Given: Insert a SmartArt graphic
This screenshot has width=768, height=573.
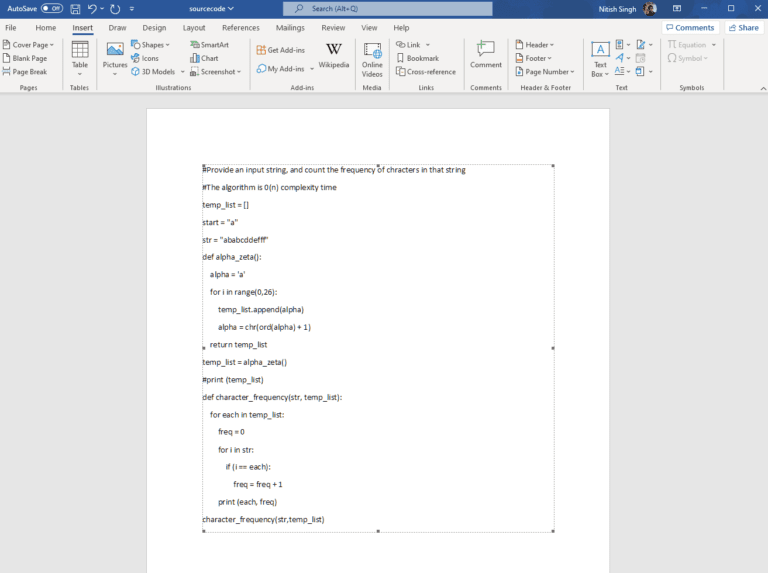Looking at the screenshot, I should click(208, 45).
